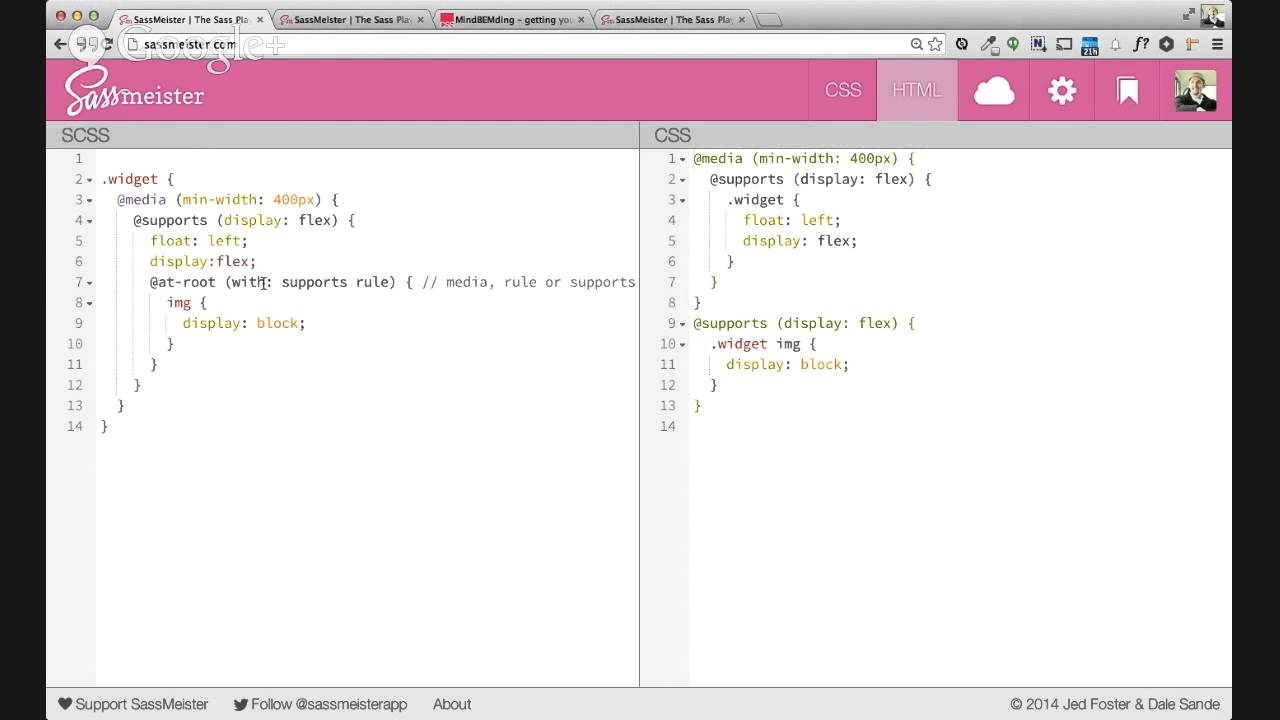The image size is (1280, 720).
Task: Open the Support SassMeister link
Action: 142,704
